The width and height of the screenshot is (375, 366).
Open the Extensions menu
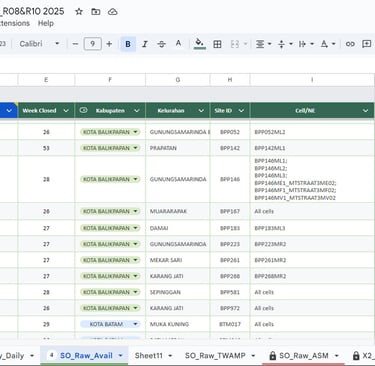(x=15, y=23)
